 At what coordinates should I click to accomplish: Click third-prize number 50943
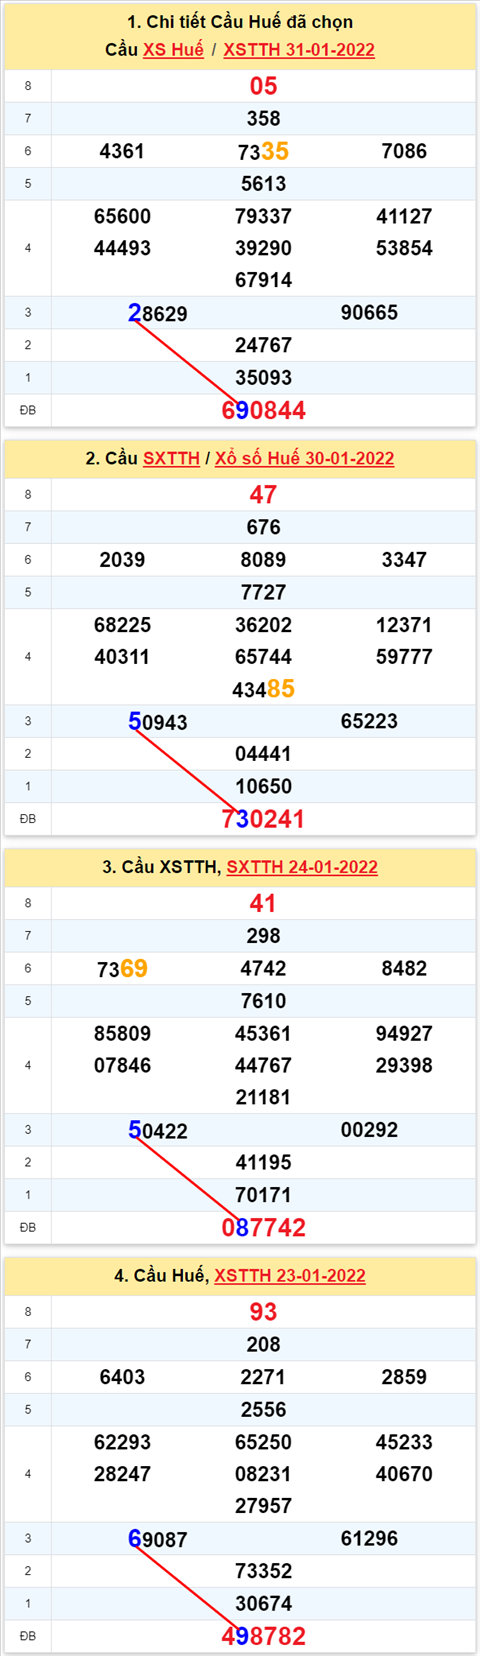tap(158, 721)
